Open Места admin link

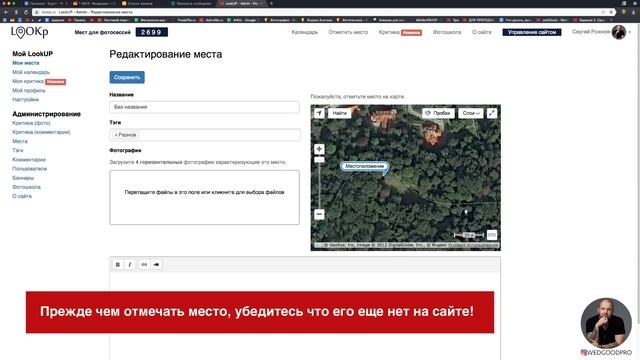coord(20,141)
